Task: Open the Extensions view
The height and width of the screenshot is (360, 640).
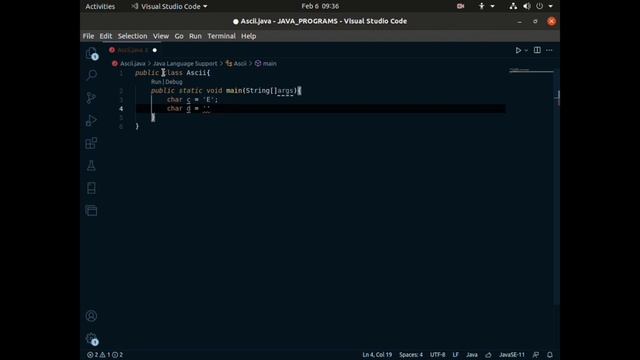Action: [x=91, y=143]
